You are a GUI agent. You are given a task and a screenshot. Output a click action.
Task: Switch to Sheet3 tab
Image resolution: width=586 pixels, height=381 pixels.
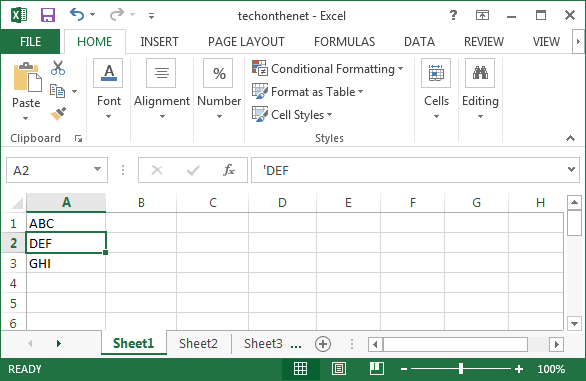(x=263, y=343)
